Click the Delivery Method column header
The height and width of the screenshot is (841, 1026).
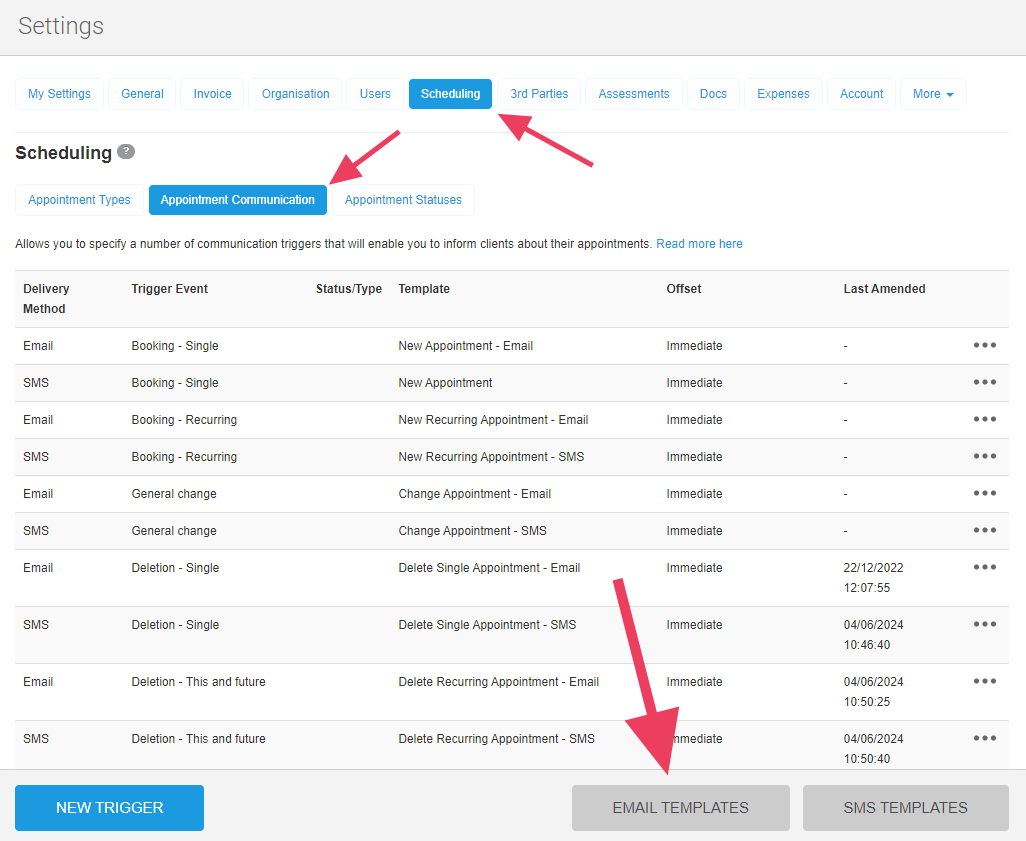point(46,298)
